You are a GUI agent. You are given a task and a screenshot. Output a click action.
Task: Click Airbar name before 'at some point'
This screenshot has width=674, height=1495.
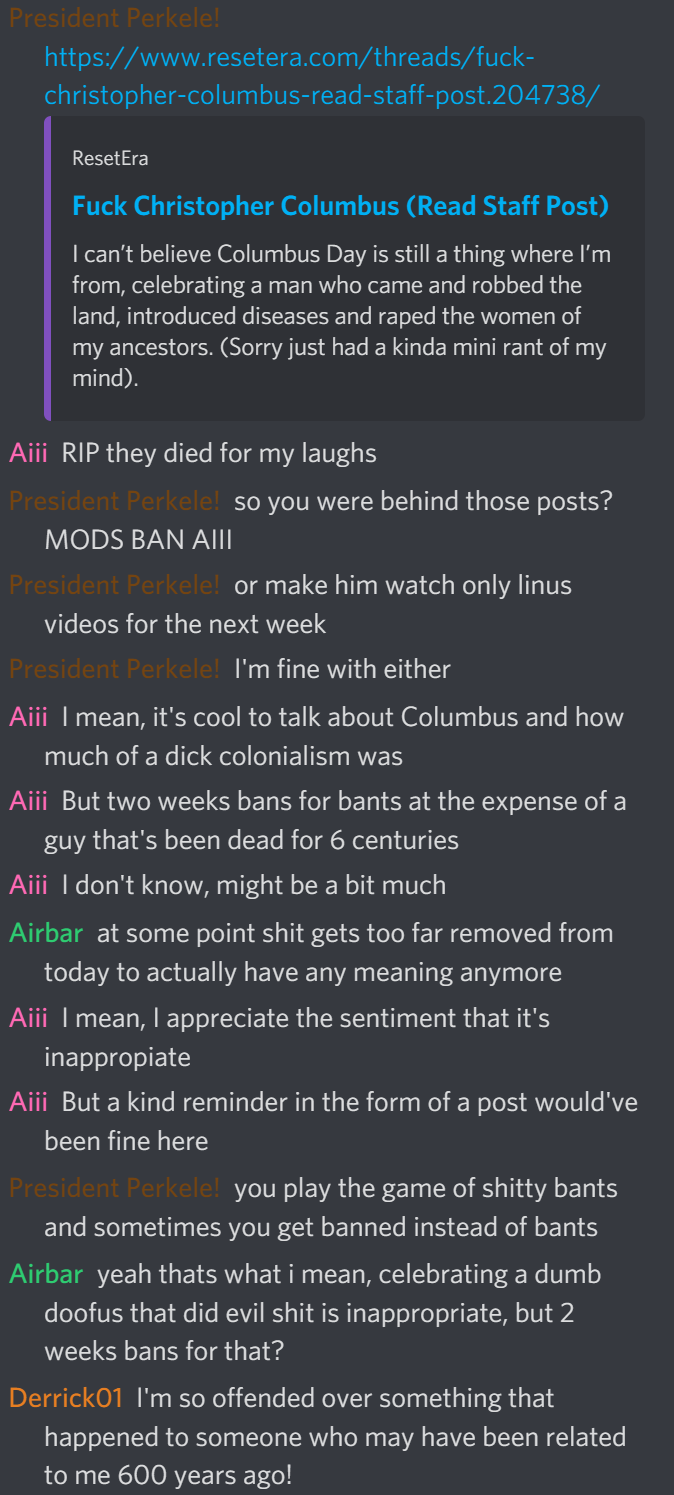tap(46, 933)
